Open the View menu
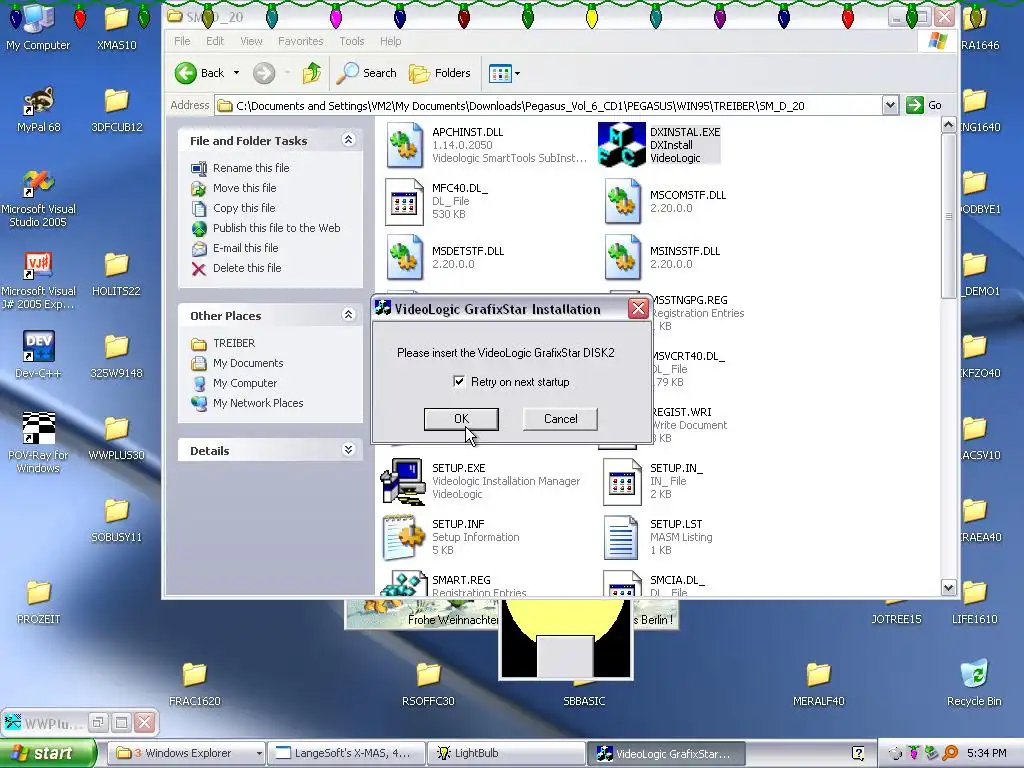The height and width of the screenshot is (768, 1024). coord(251,41)
